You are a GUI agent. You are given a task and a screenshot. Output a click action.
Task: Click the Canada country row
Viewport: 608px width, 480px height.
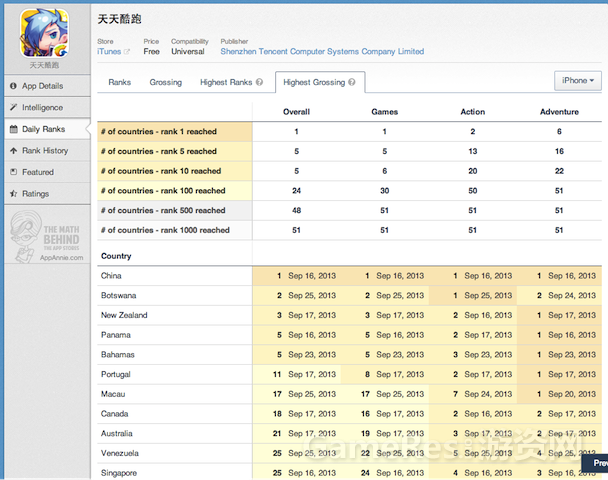point(349,414)
